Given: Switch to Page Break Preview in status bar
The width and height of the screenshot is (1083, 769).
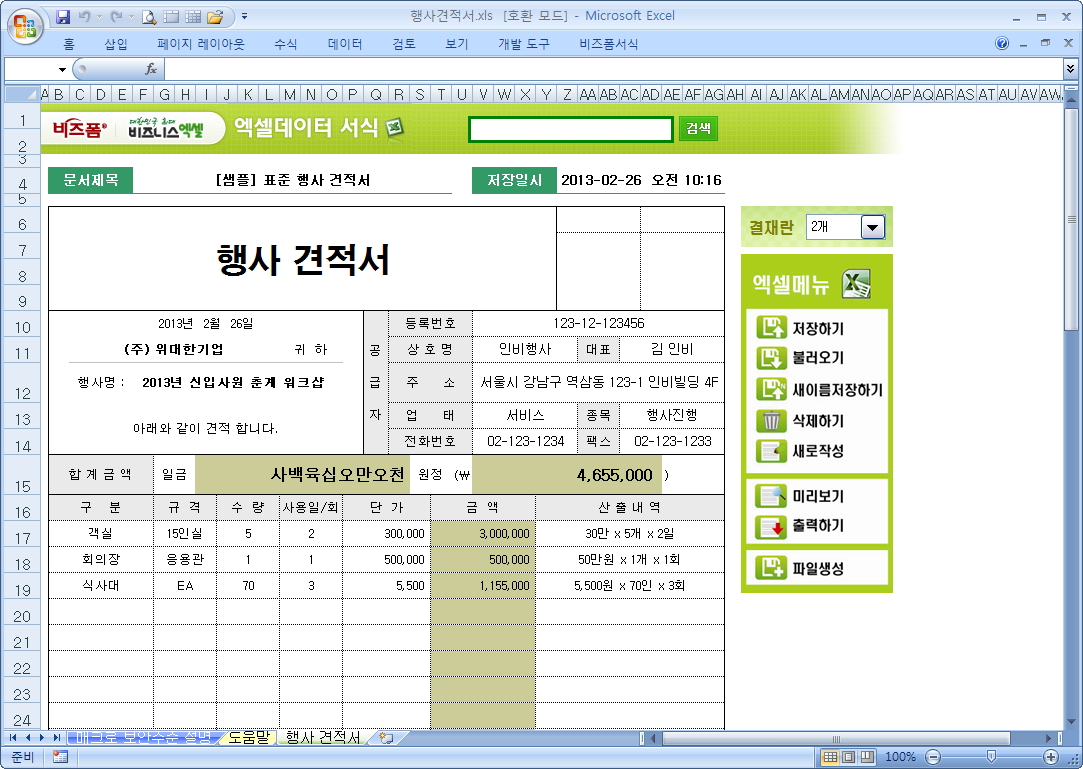Looking at the screenshot, I should pos(868,757).
